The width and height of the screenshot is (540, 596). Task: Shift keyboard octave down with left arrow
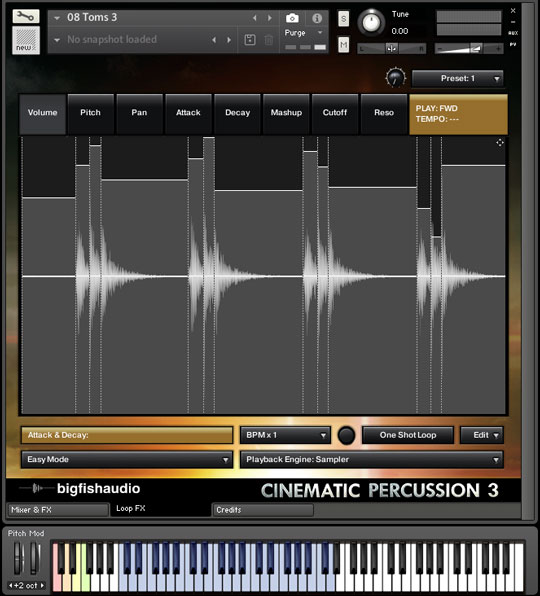pyautogui.click(x=11, y=586)
